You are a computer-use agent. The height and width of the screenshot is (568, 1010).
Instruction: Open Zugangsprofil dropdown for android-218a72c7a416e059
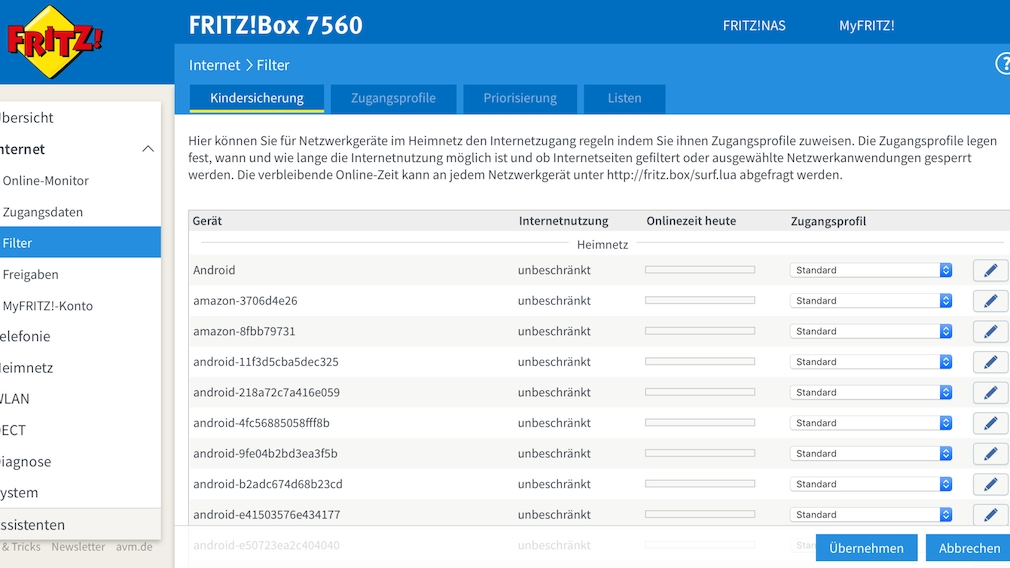click(871, 392)
